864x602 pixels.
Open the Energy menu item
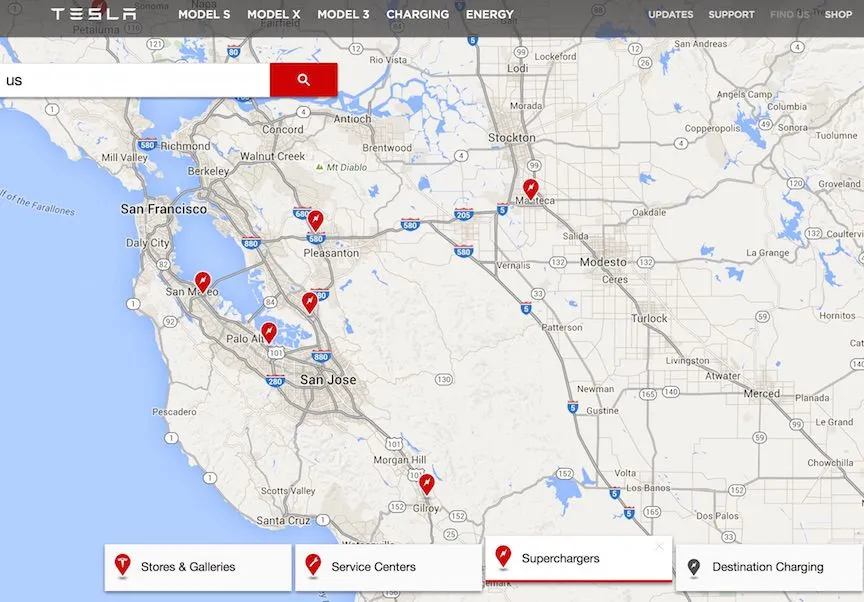pyautogui.click(x=489, y=15)
